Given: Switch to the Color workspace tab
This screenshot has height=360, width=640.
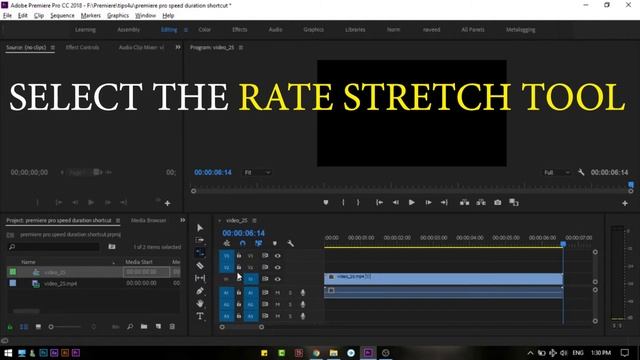Looking at the screenshot, I should [x=204, y=30].
